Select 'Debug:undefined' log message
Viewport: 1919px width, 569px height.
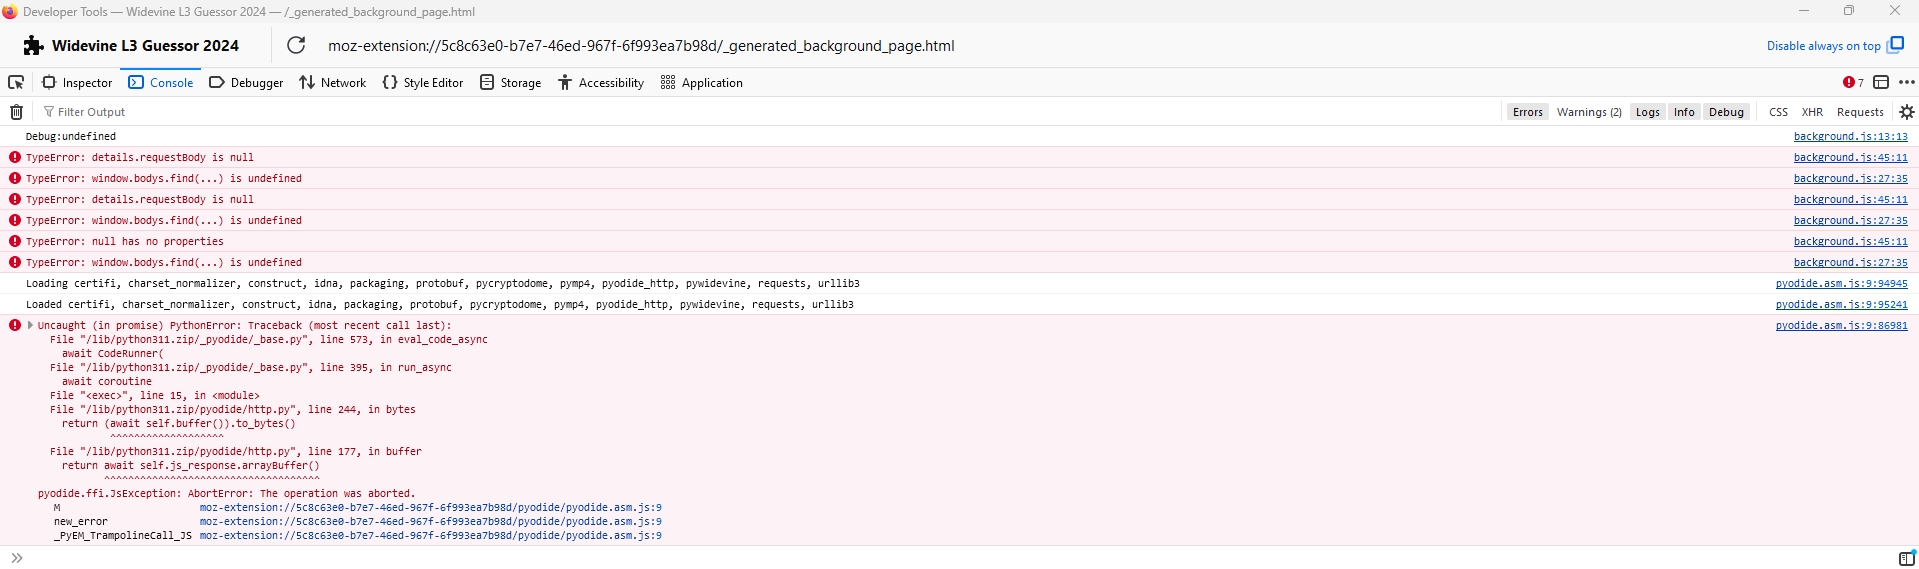pos(70,136)
